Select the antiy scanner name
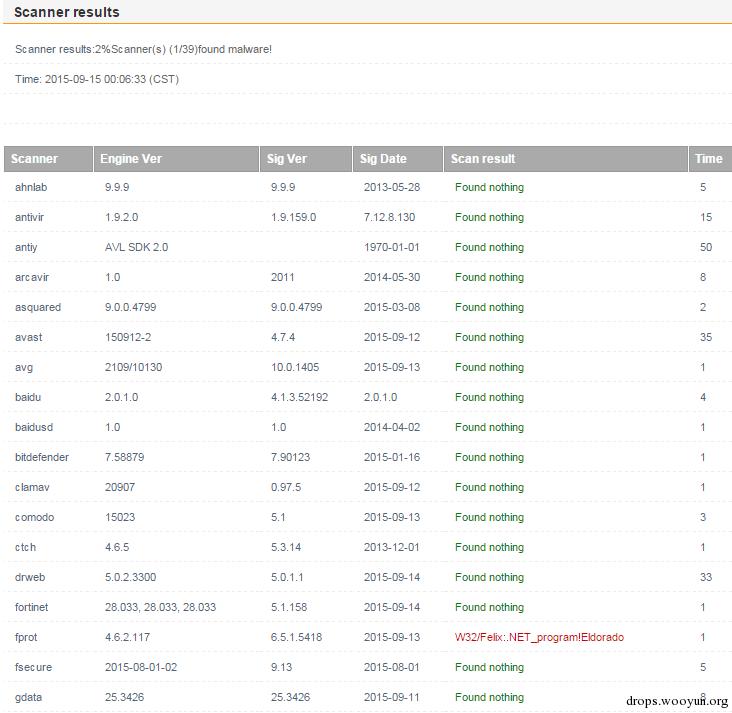This screenshot has height=713, width=732. 26,247
